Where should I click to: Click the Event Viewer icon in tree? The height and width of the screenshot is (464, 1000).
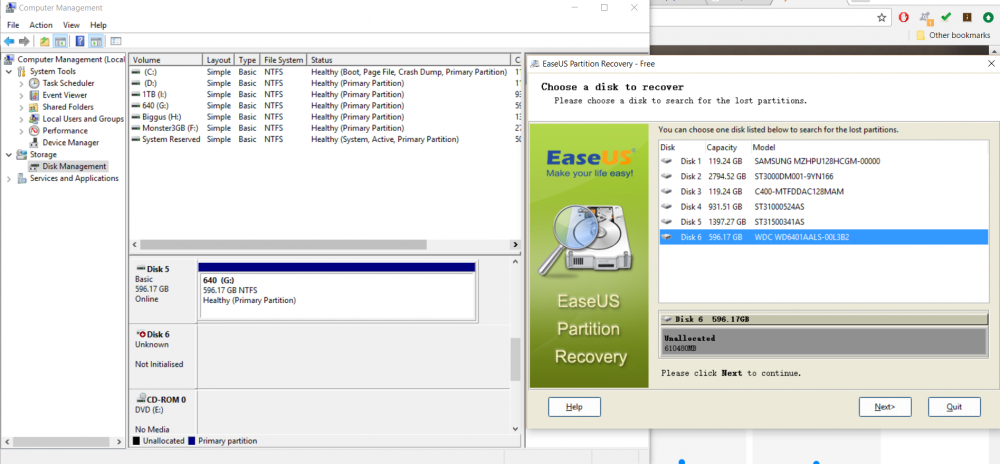34,95
